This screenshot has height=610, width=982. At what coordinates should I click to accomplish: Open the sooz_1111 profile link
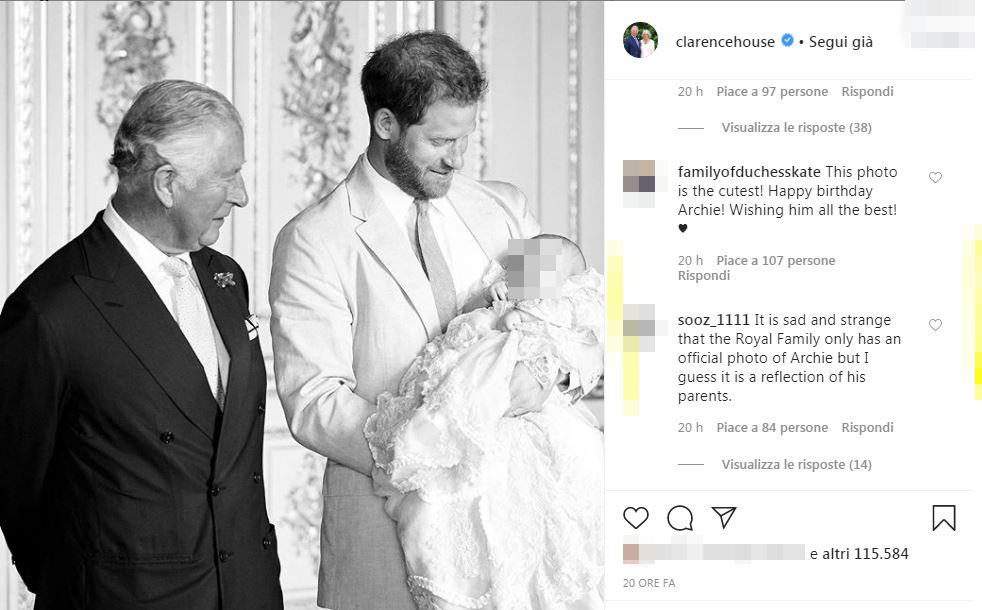click(x=714, y=320)
